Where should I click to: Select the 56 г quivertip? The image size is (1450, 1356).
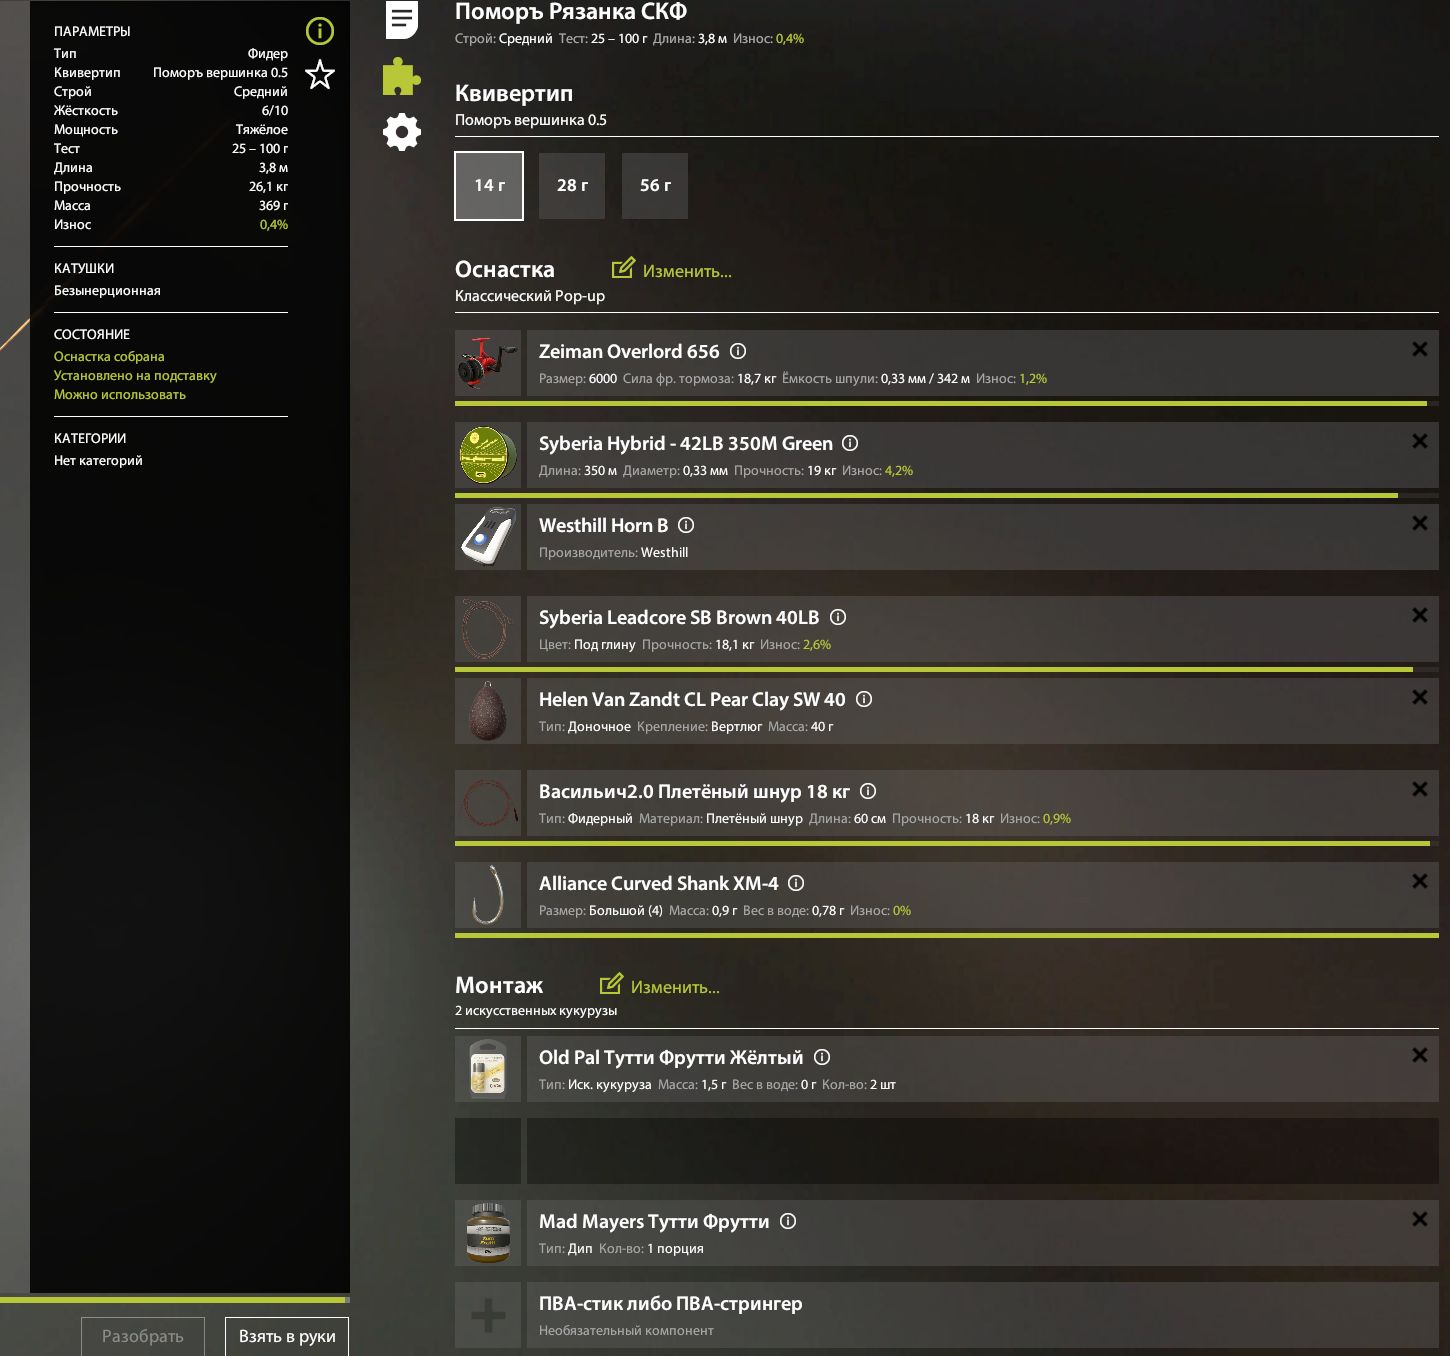click(x=655, y=185)
